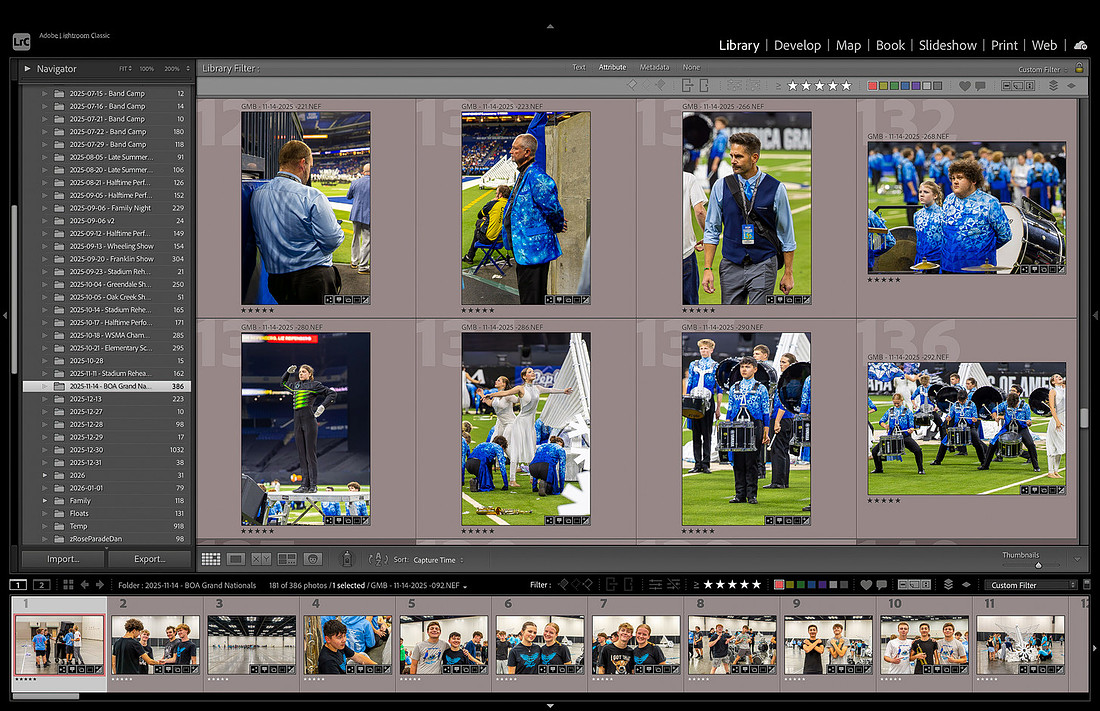Image resolution: width=1100 pixels, height=711 pixels.
Task: Open the Slideshow module
Action: pyautogui.click(x=947, y=46)
